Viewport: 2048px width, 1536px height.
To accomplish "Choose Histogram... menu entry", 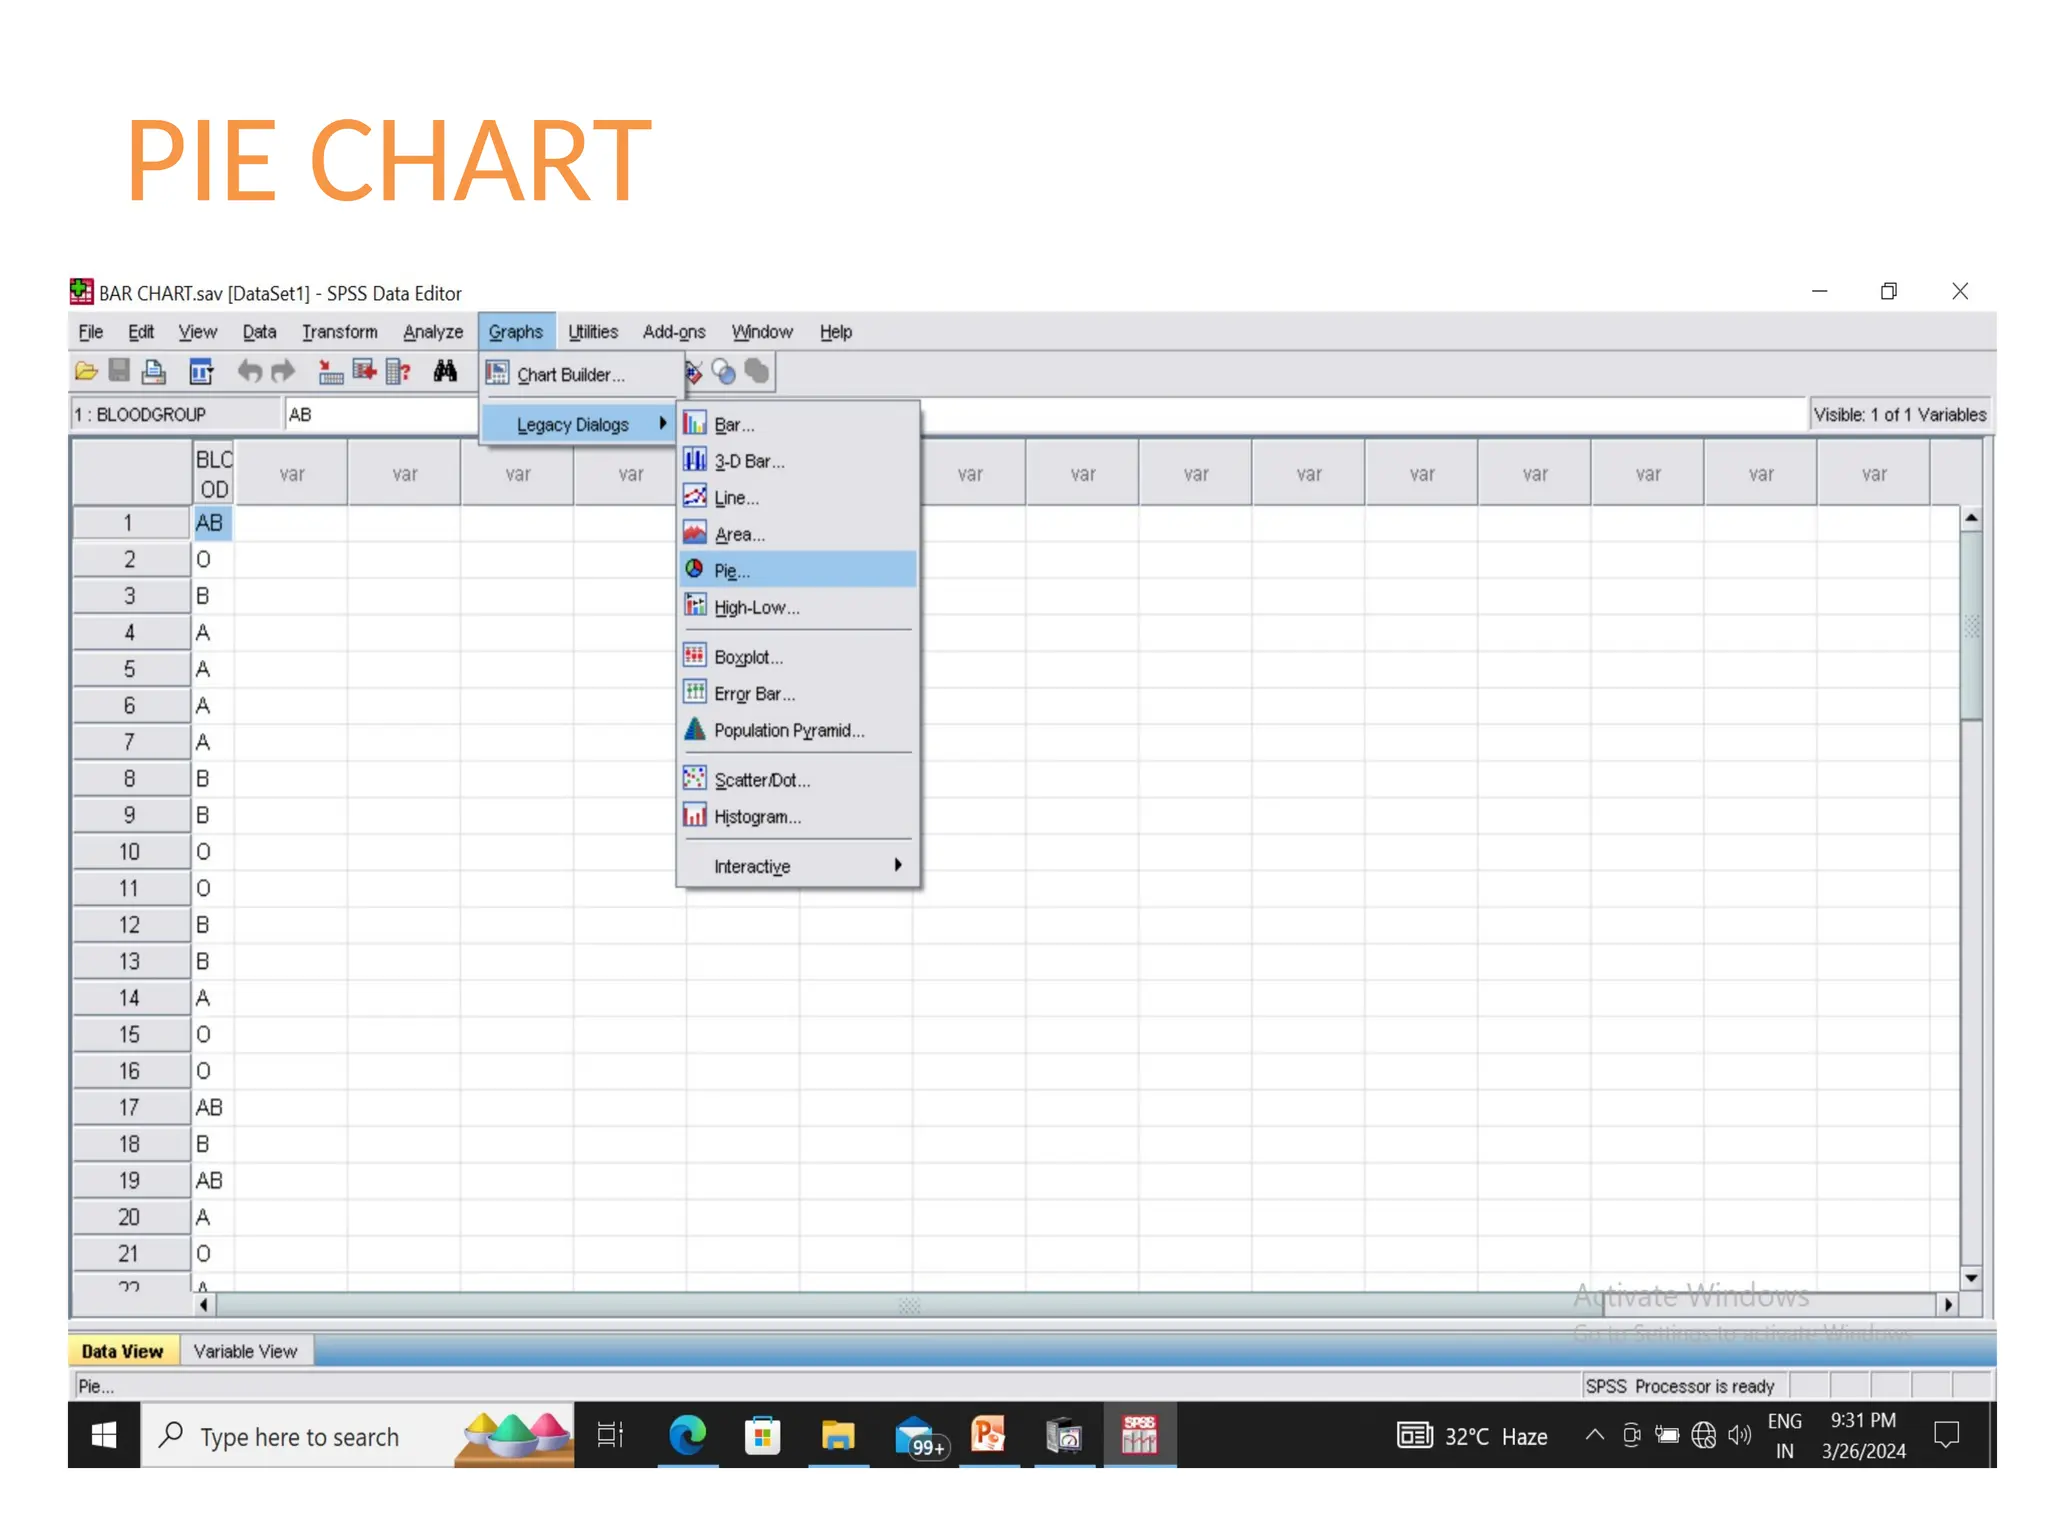I will 757,817.
